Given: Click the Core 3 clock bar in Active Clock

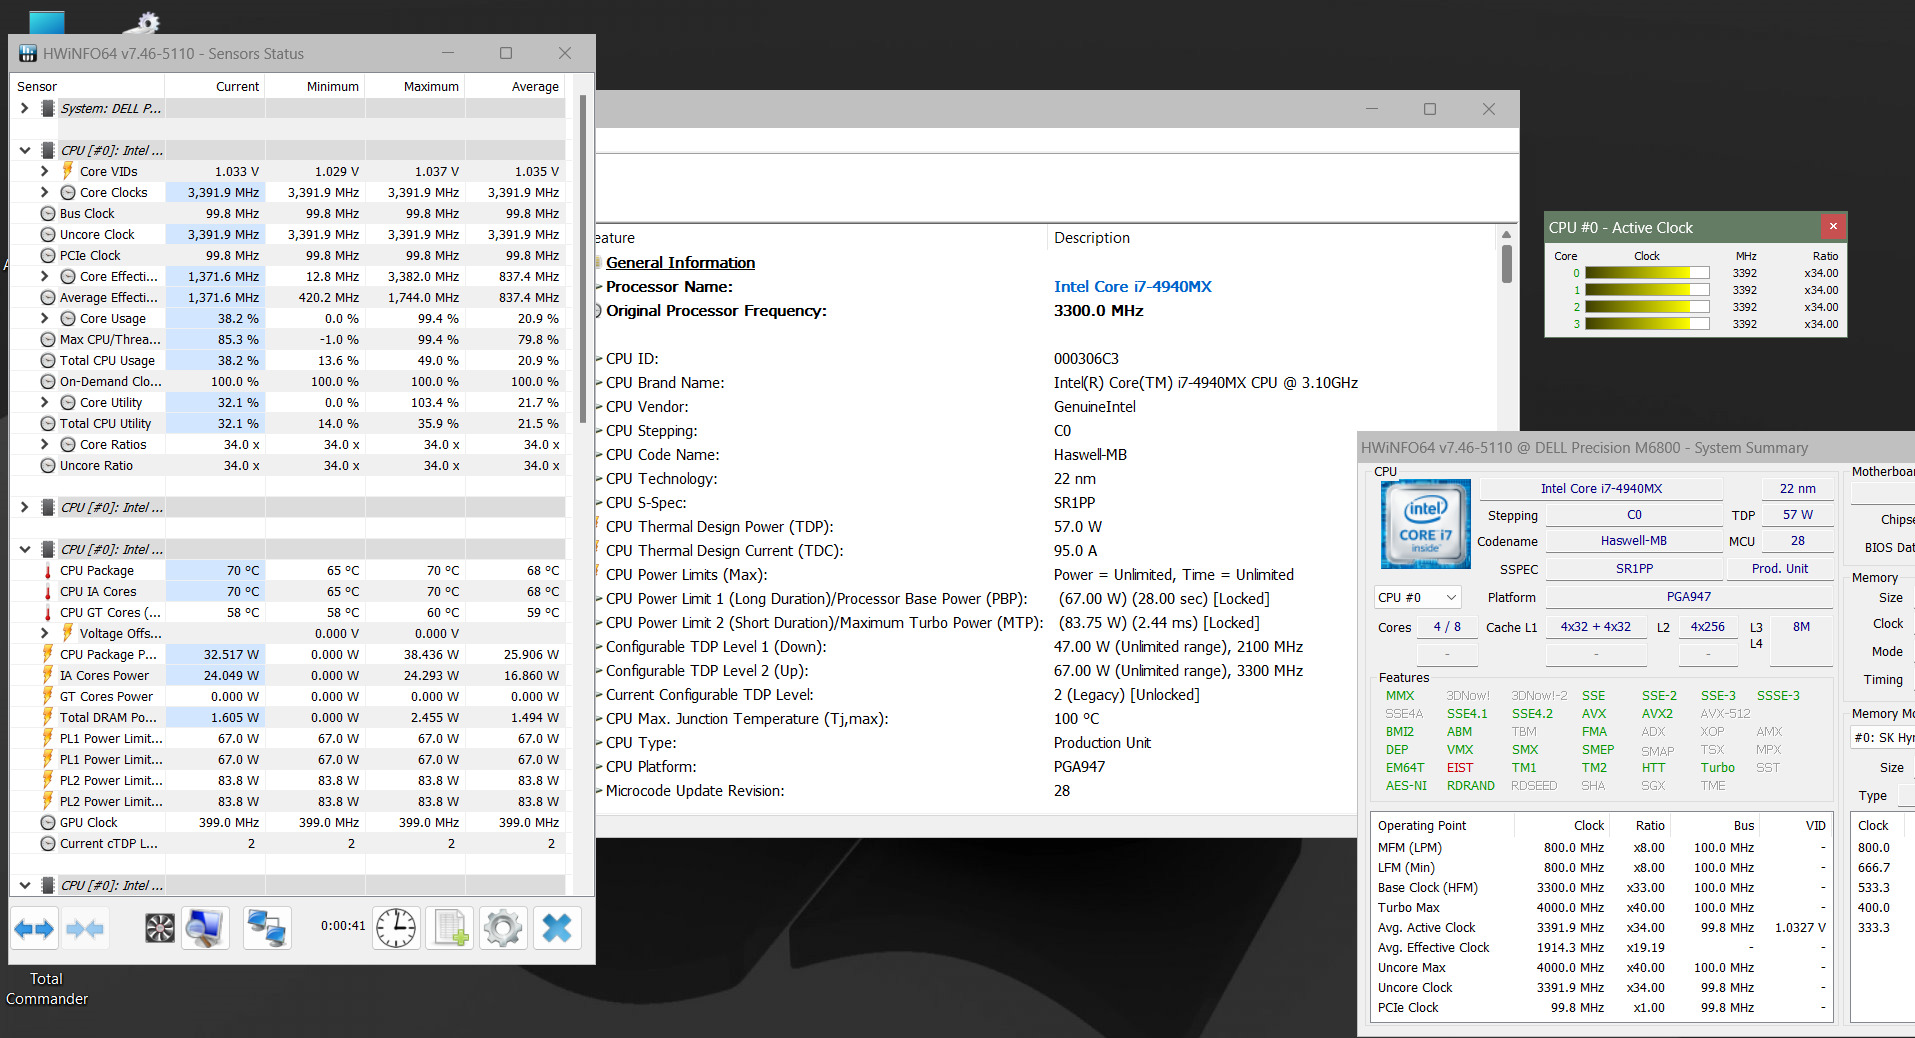Looking at the screenshot, I should point(1647,324).
